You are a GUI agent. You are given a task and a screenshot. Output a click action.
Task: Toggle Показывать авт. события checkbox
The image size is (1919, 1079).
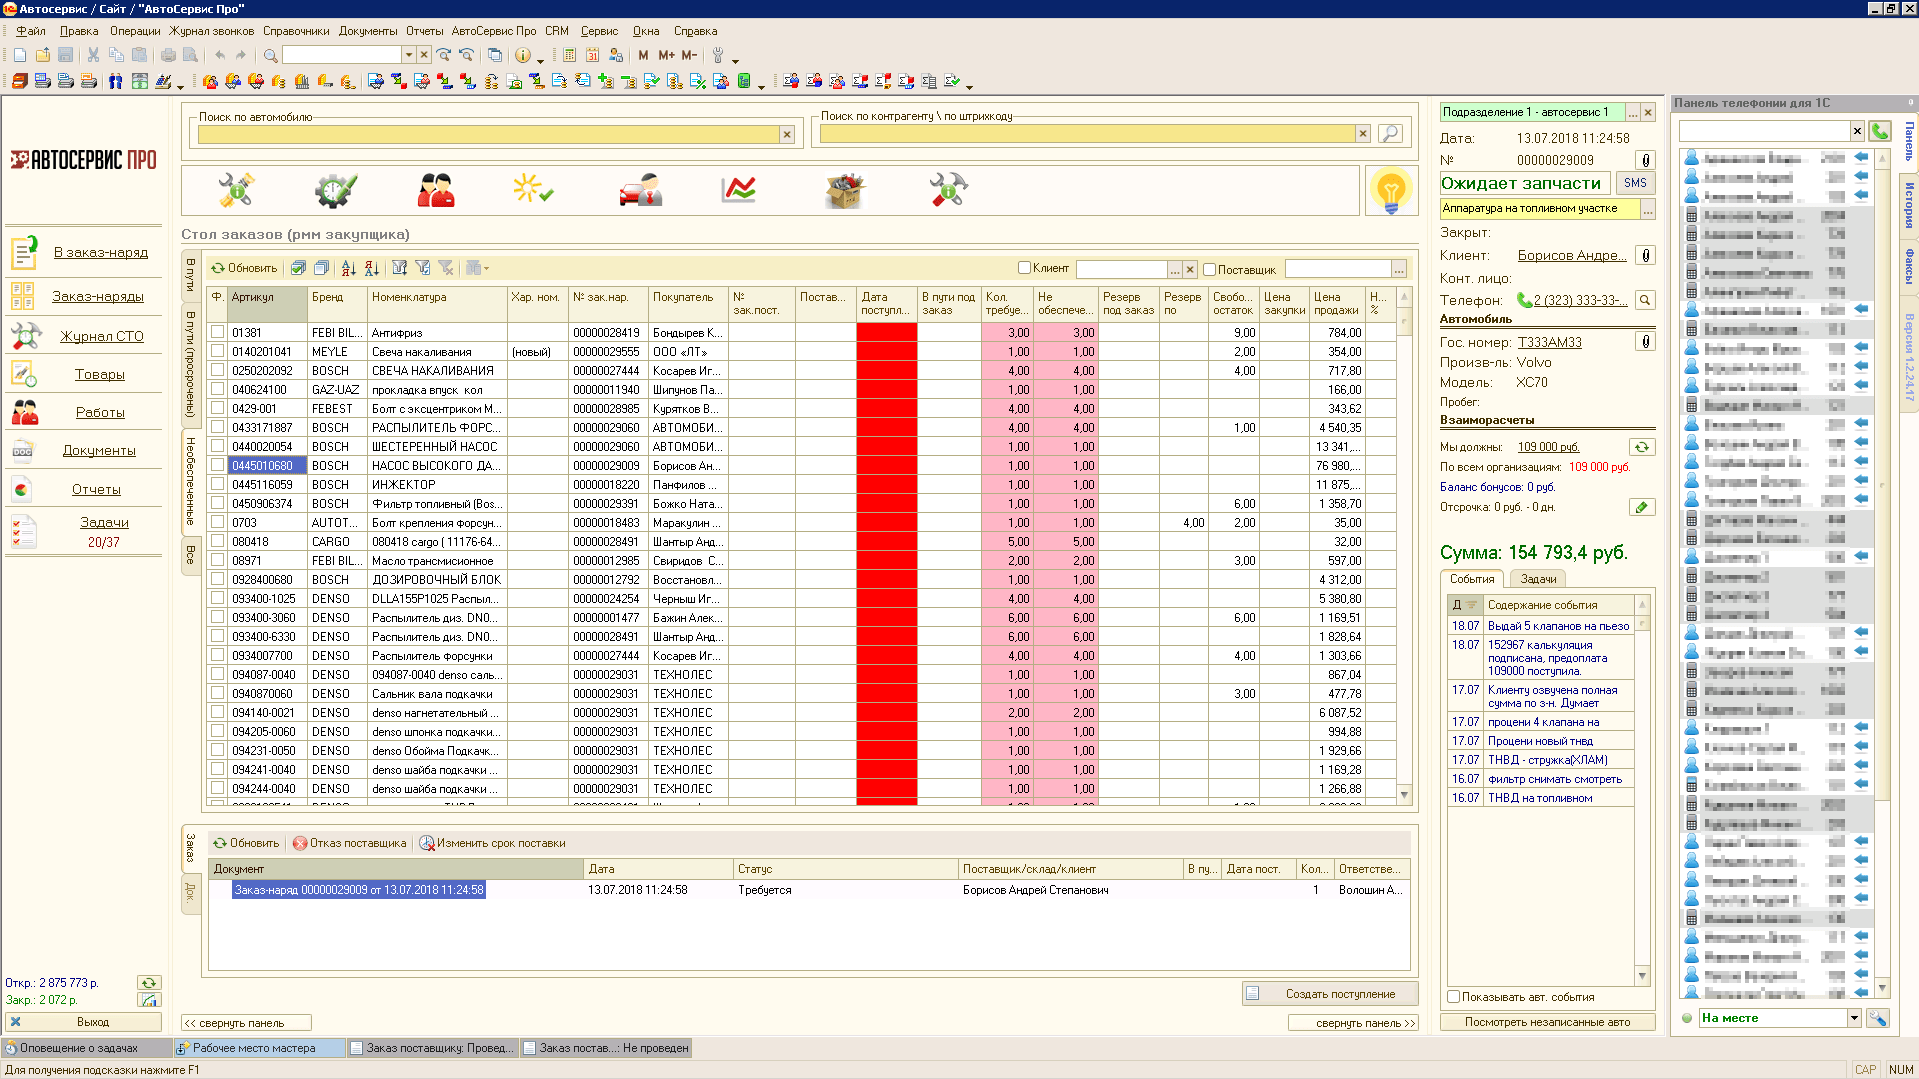tap(1454, 997)
